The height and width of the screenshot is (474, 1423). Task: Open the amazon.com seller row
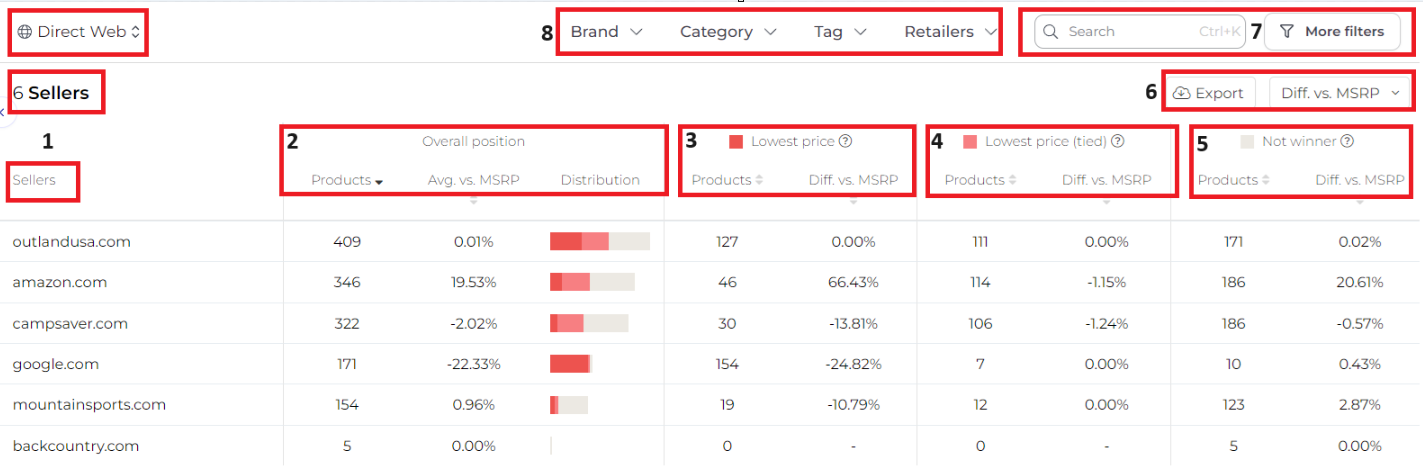60,283
